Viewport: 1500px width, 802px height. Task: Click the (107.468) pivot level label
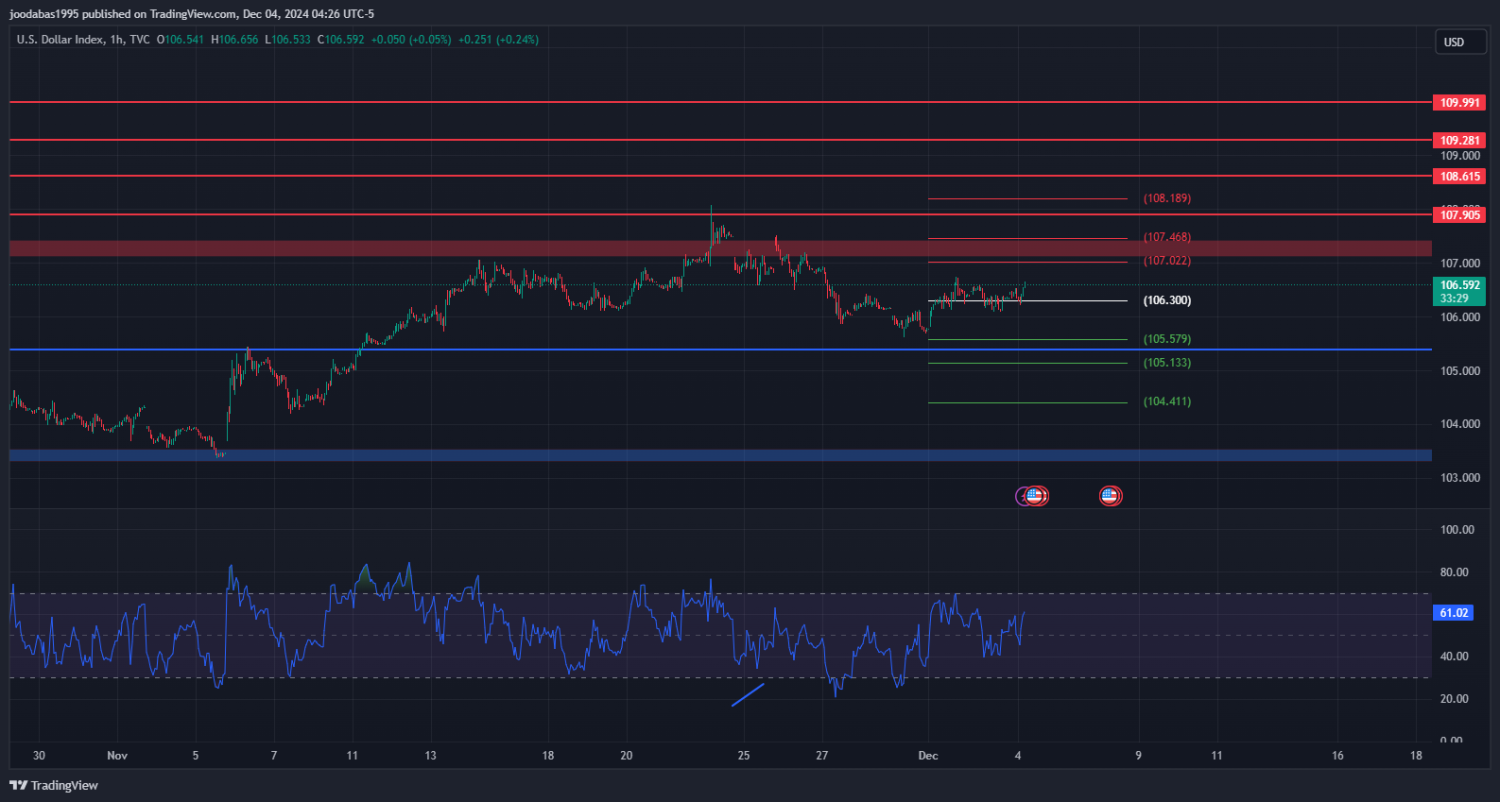[1167, 237]
